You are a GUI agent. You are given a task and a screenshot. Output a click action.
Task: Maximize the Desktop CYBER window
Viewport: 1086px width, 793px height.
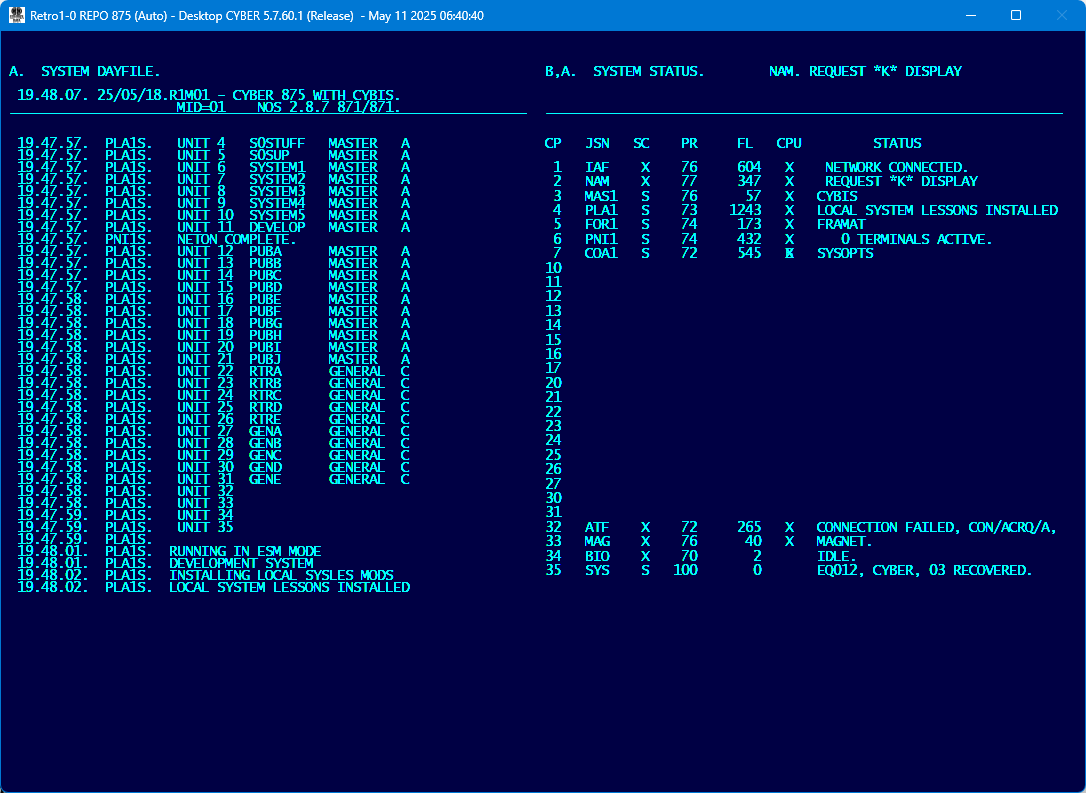point(1015,16)
